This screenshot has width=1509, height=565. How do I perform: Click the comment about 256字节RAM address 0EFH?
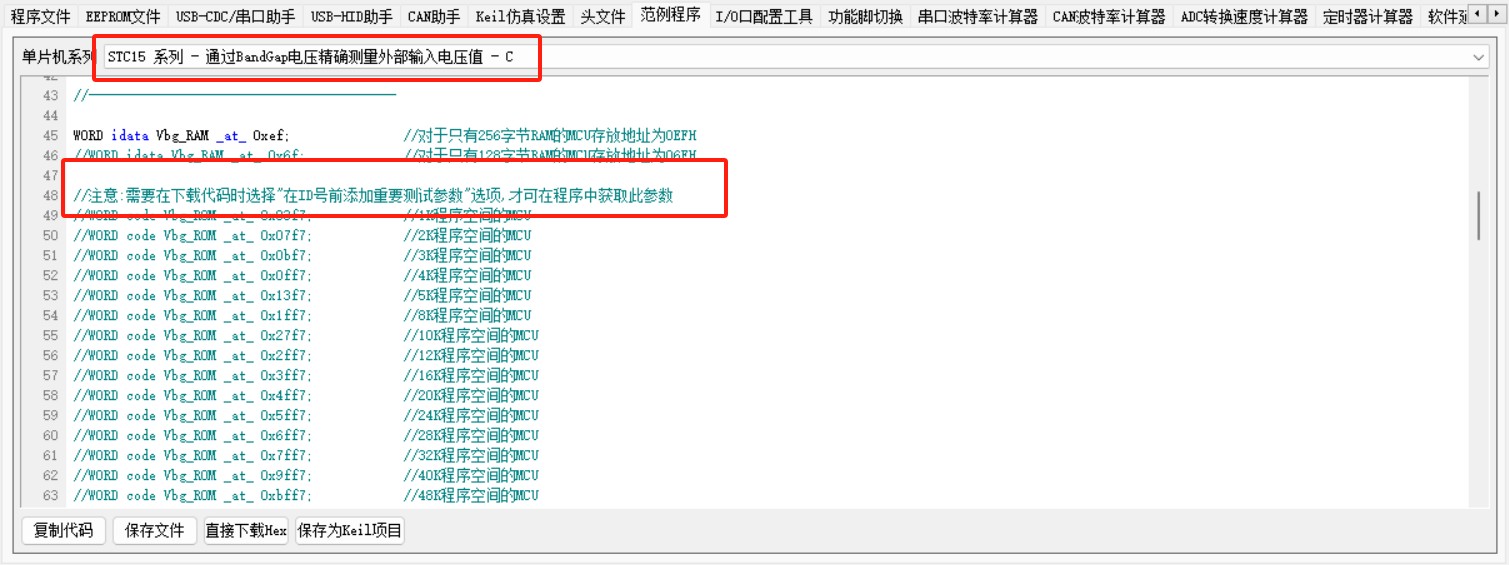[550, 135]
